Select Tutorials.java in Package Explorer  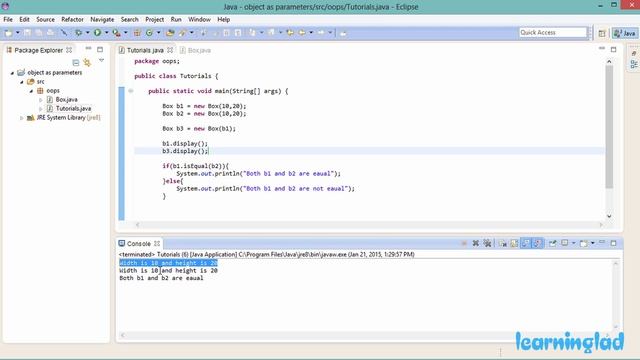pos(73,109)
